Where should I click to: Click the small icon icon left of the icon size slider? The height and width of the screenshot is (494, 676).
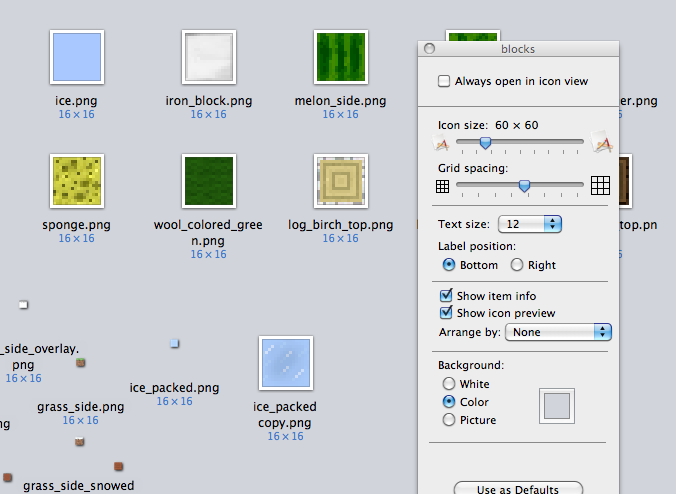pyautogui.click(x=441, y=144)
